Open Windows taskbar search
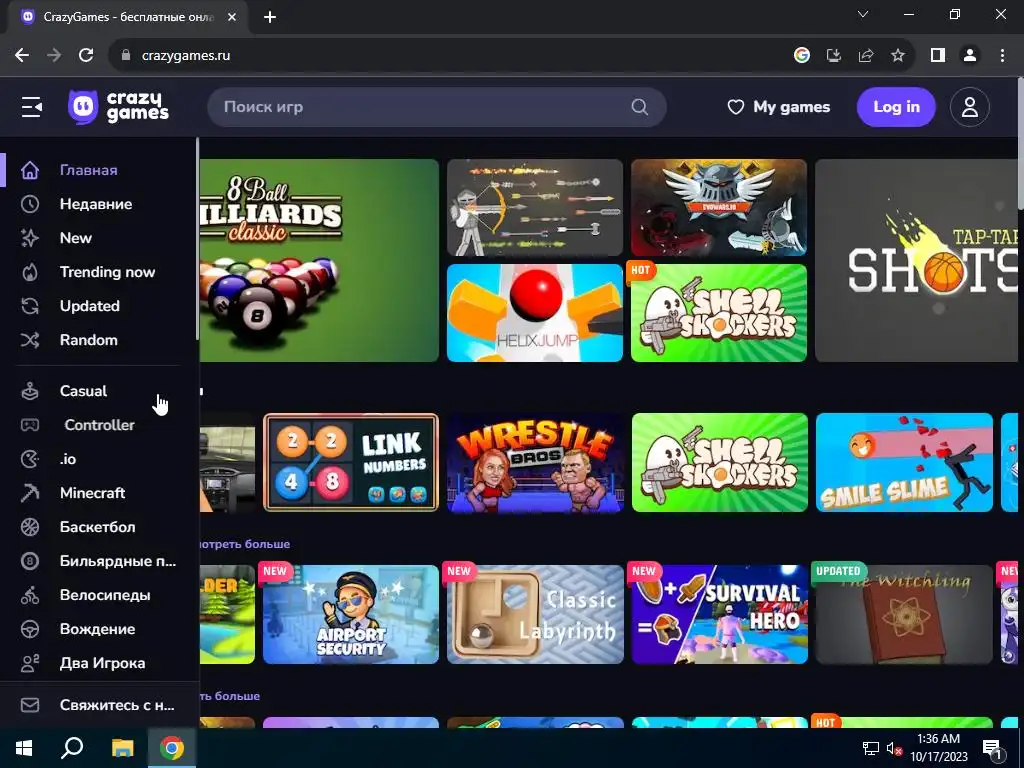Viewport: 1024px width, 768px height. [72, 748]
